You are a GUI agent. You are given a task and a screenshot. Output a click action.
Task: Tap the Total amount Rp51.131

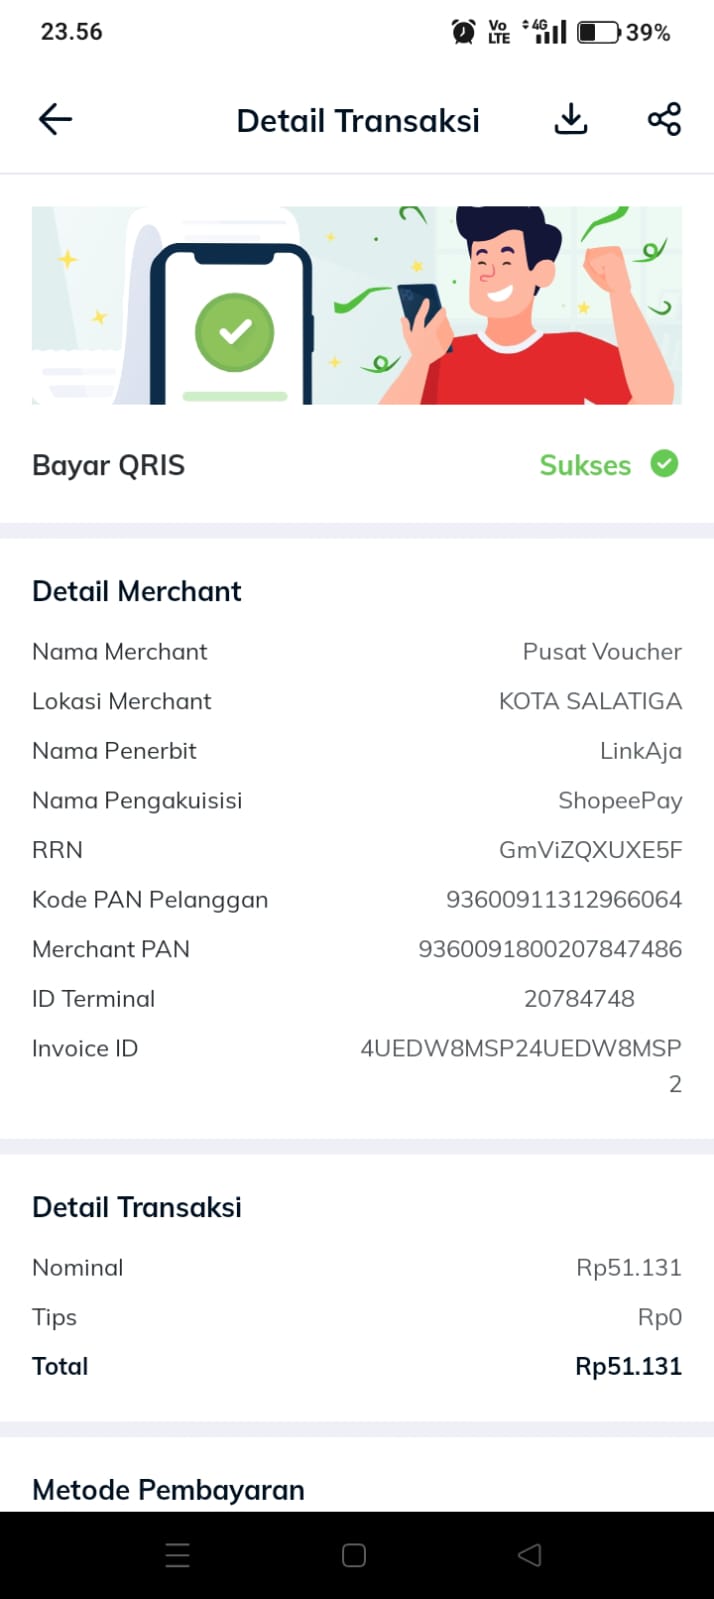click(628, 1366)
